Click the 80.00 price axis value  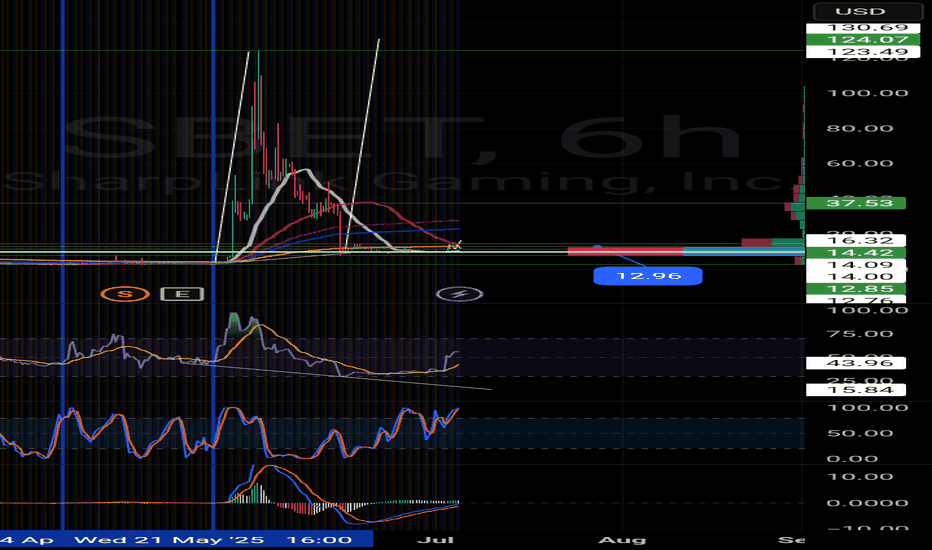[859, 128]
